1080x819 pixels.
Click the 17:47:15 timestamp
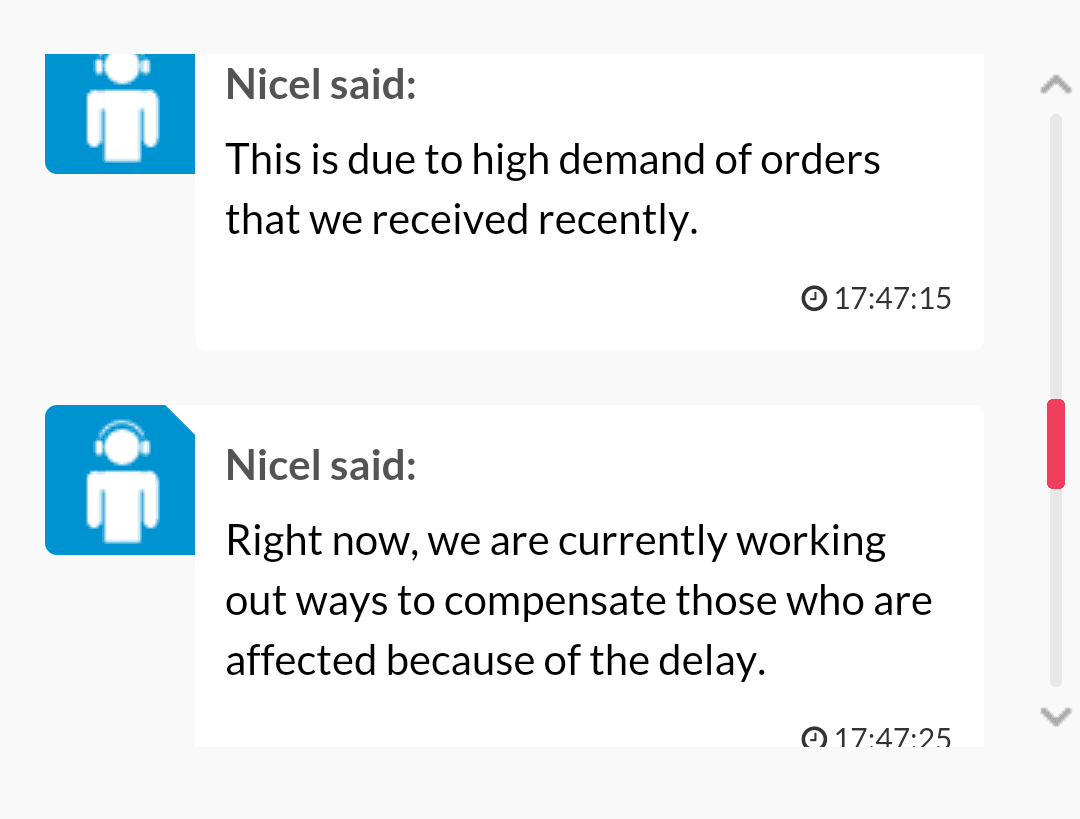pos(892,299)
